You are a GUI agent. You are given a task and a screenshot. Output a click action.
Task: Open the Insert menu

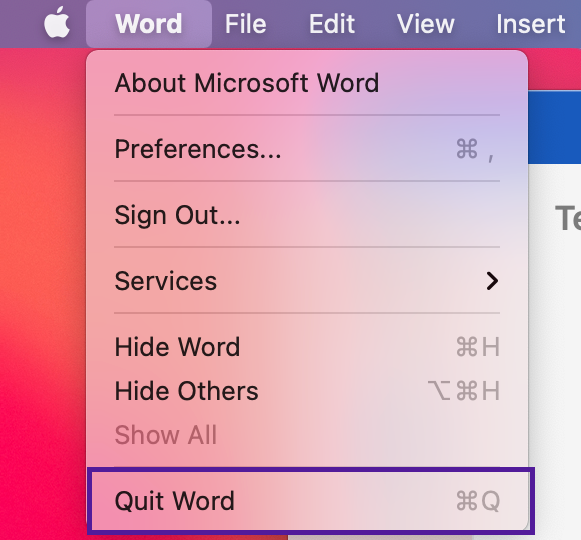531,24
